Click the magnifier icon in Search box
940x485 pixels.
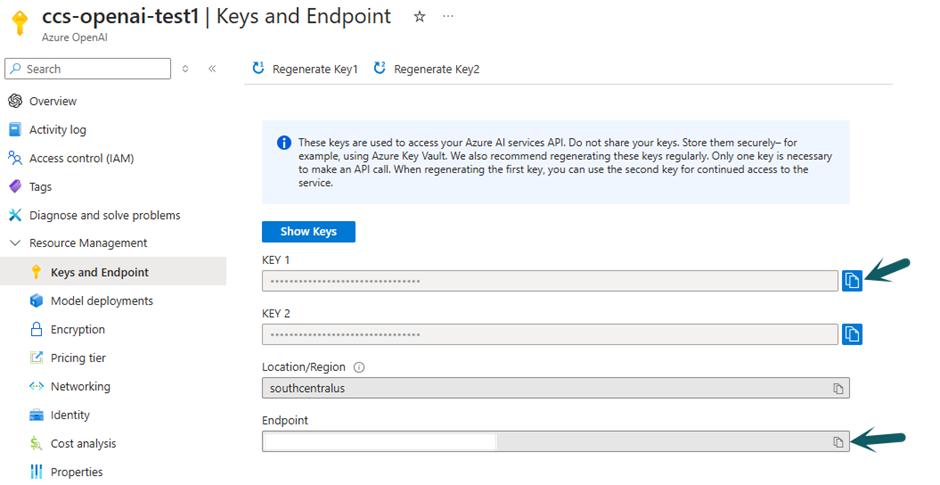coord(16,68)
